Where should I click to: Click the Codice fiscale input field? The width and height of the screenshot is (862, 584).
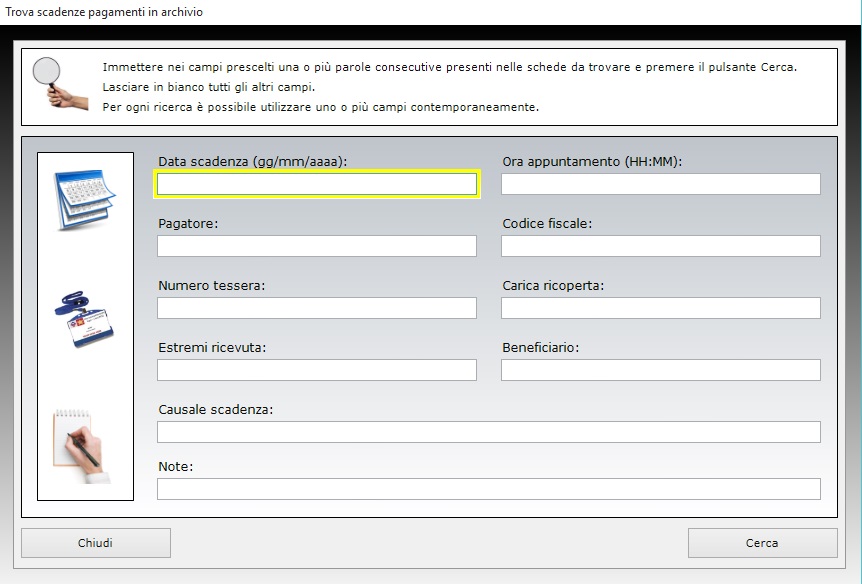tap(660, 246)
